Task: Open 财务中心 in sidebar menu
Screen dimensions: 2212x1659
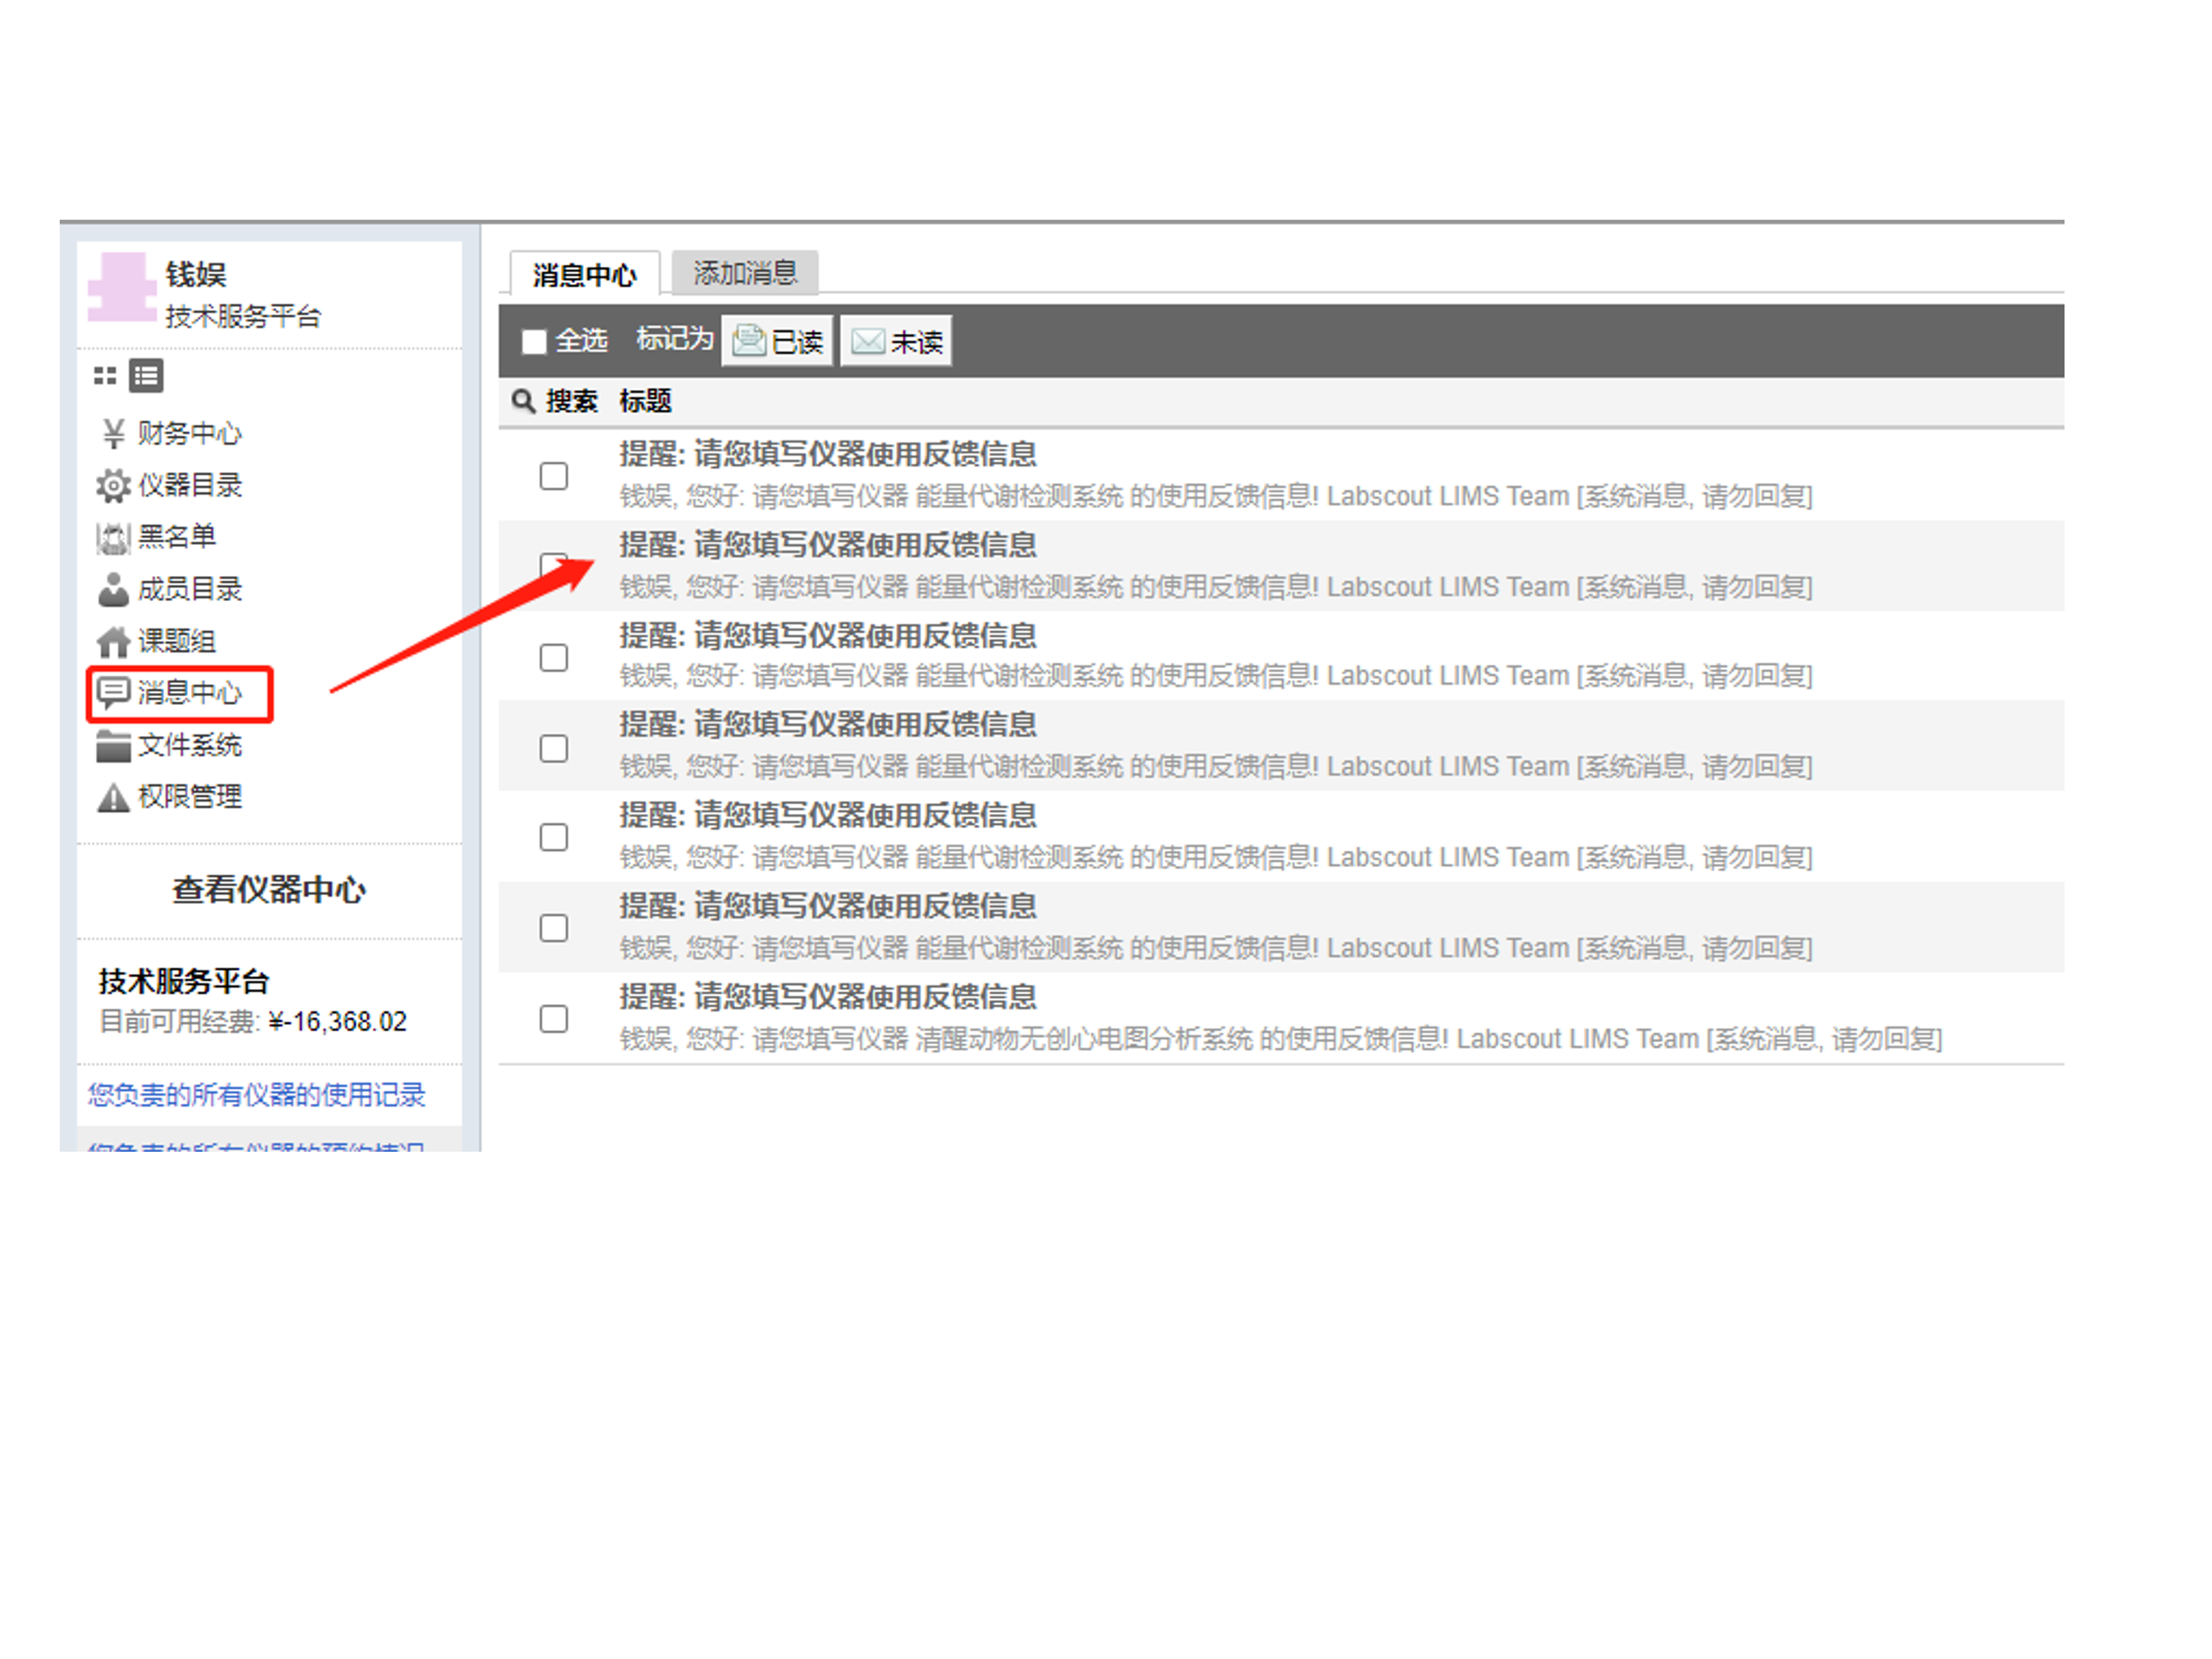Action: pyautogui.click(x=190, y=433)
